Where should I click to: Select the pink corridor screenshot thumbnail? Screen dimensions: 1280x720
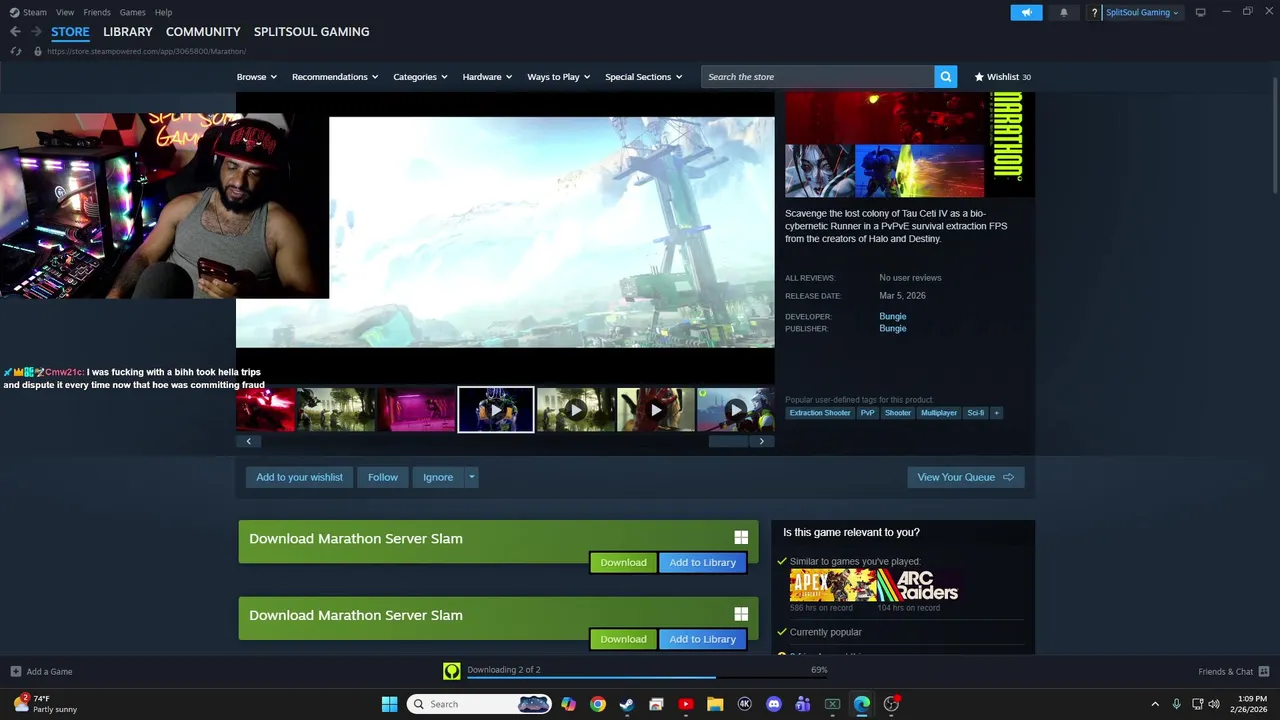pos(416,410)
